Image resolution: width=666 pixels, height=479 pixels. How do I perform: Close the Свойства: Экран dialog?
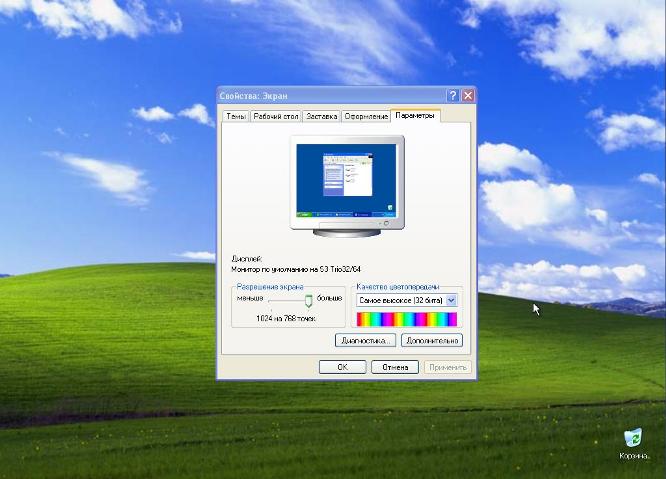pos(468,96)
